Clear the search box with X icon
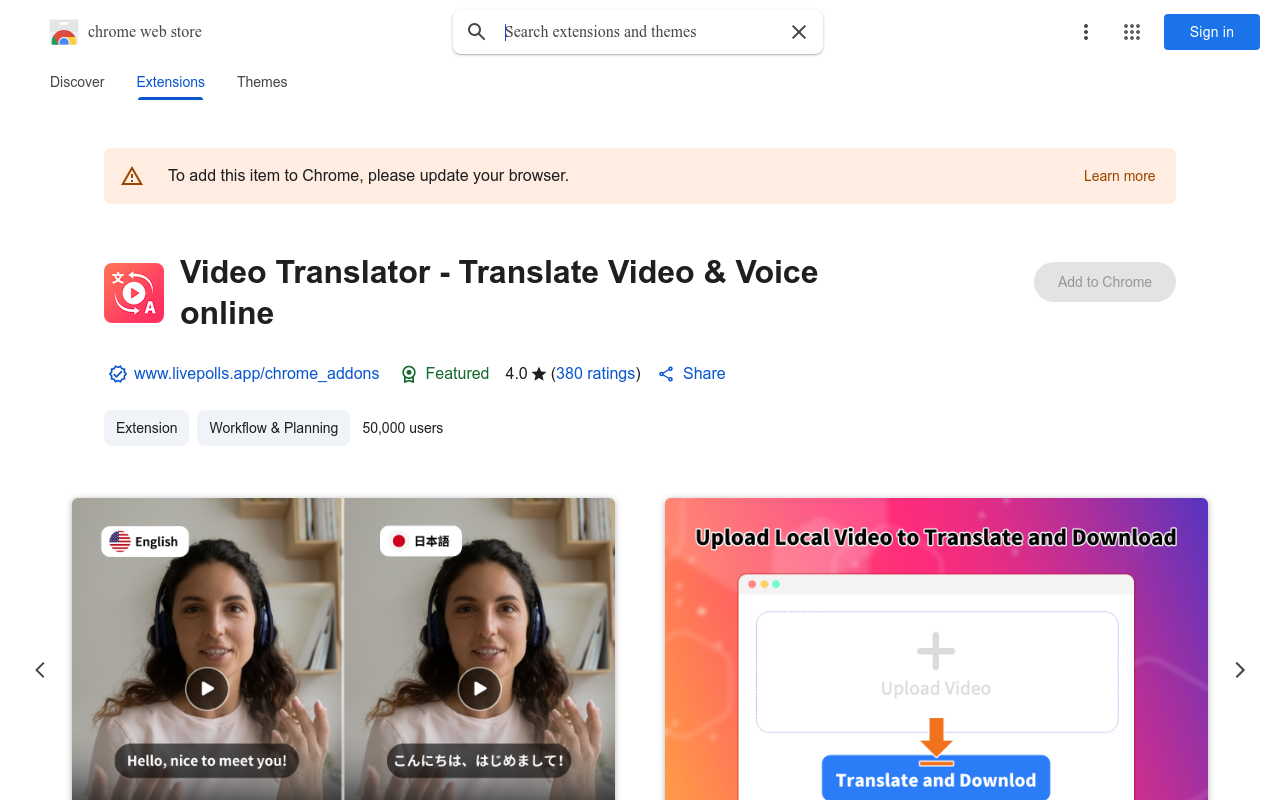 [x=799, y=32]
